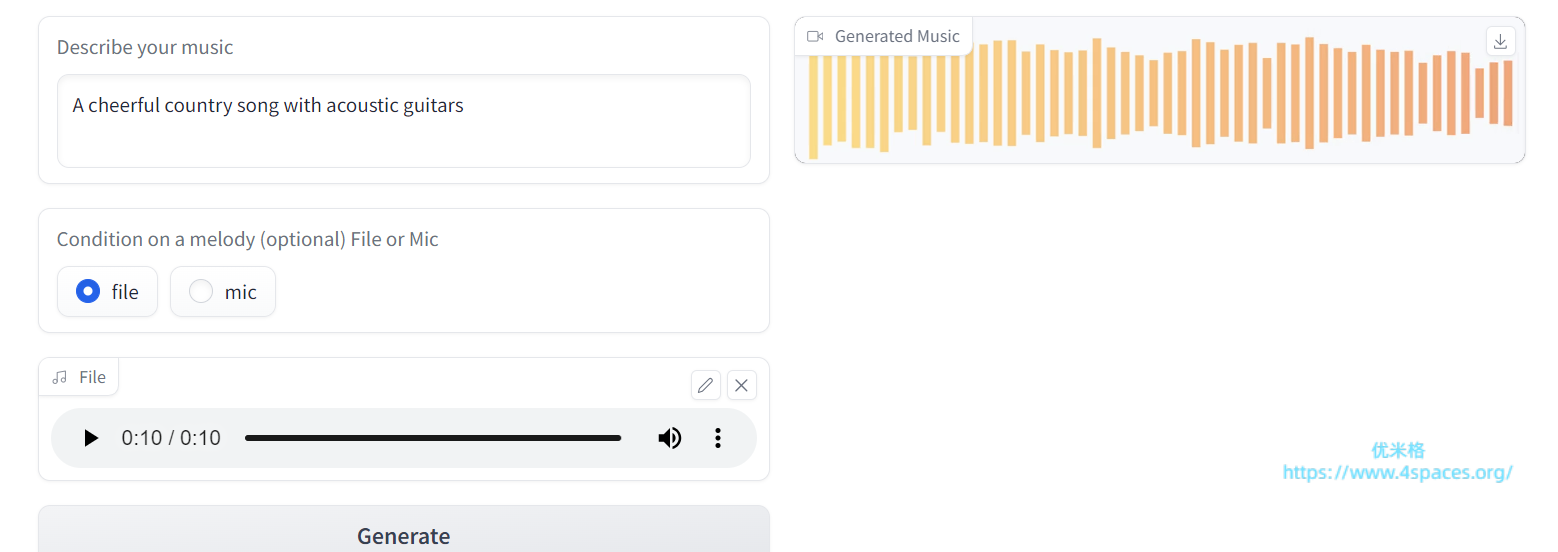Open the 4spaces.org watermark link
Screen dimensions: 1558x552
(1397, 473)
